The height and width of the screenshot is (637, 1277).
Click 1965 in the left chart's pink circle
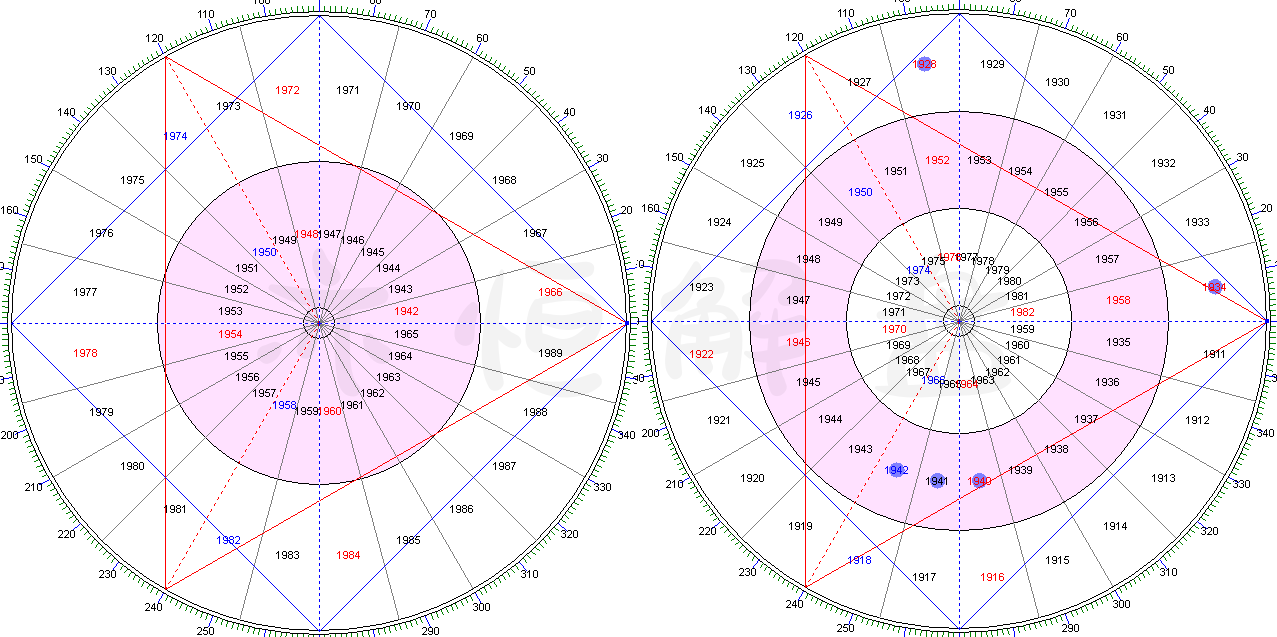406,334
